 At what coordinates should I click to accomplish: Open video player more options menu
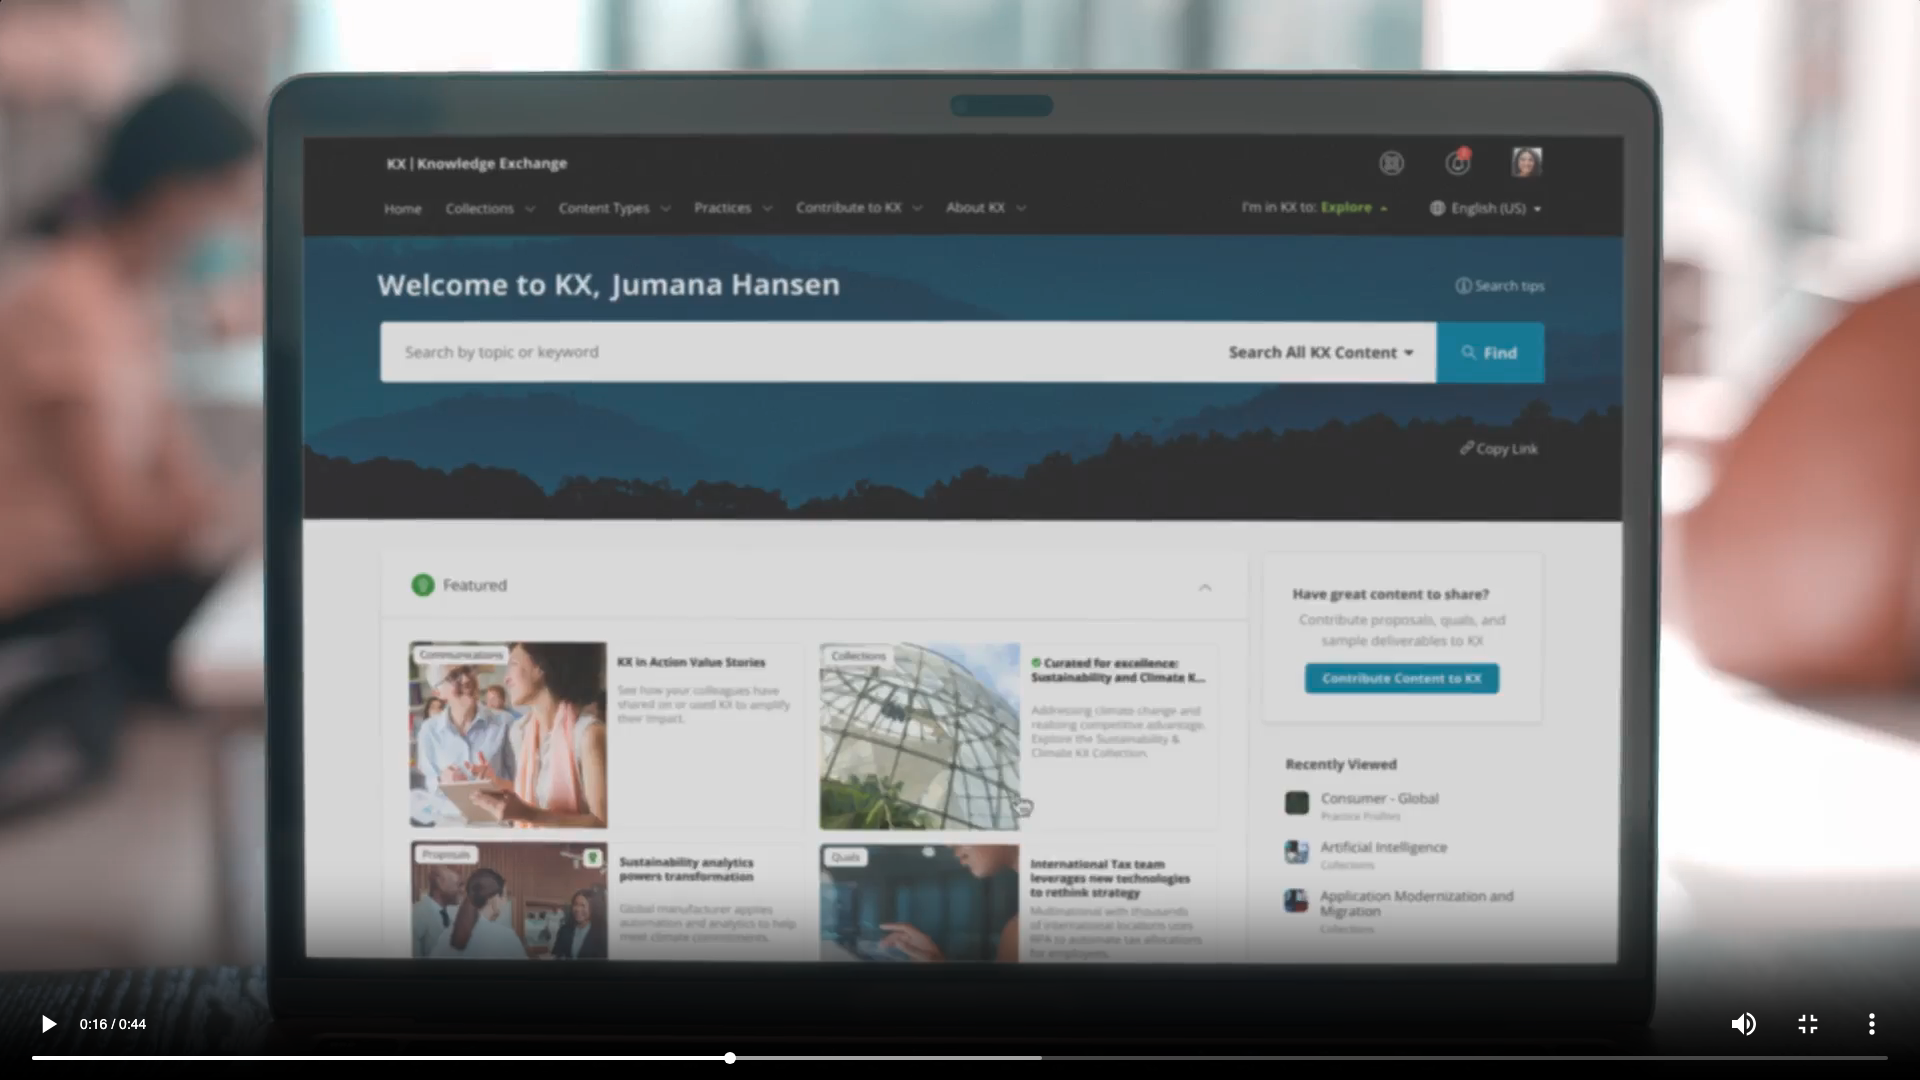click(1871, 1024)
